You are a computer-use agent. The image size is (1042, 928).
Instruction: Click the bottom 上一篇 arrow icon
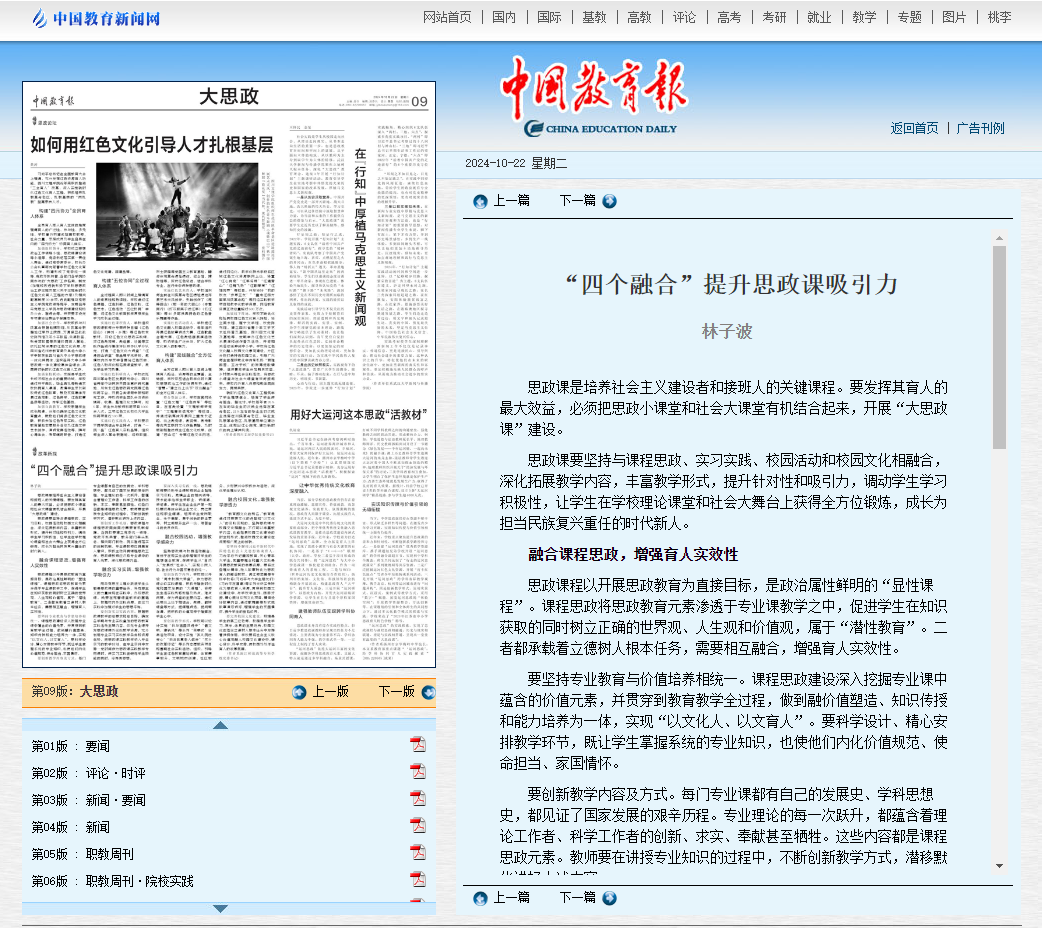pos(480,899)
